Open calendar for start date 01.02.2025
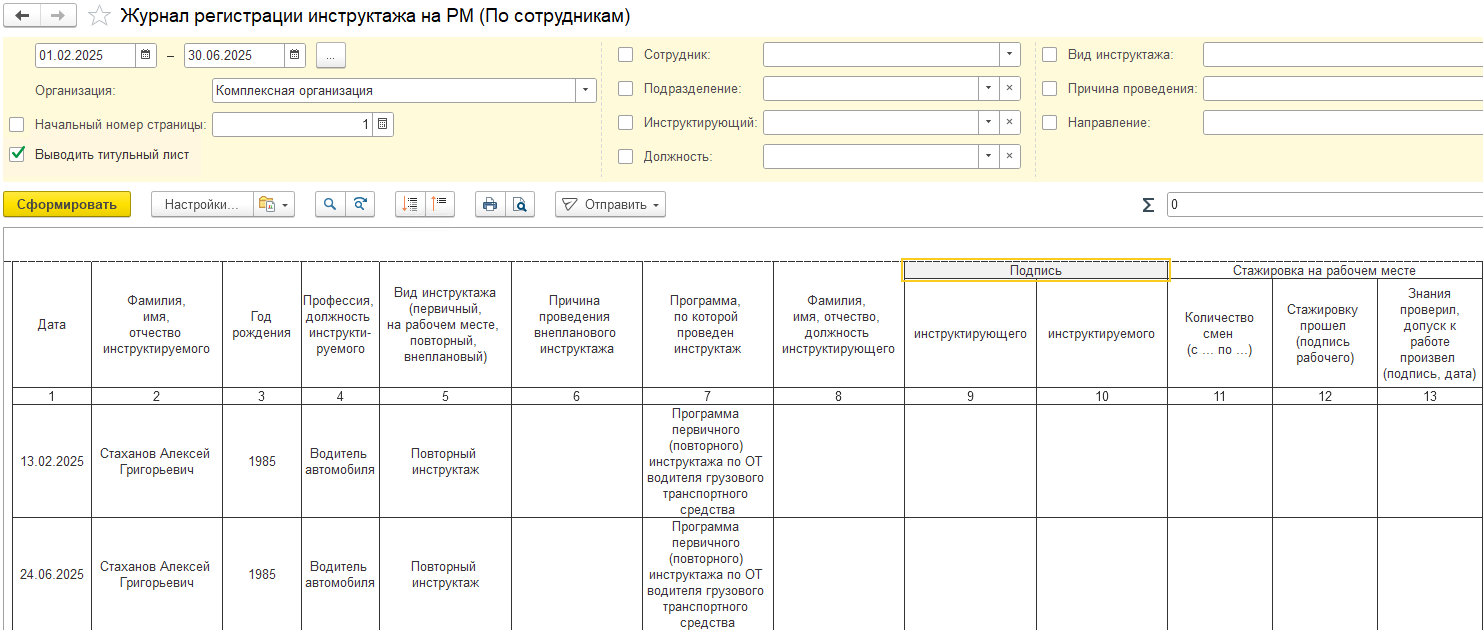The height and width of the screenshot is (630, 1483). (146, 55)
